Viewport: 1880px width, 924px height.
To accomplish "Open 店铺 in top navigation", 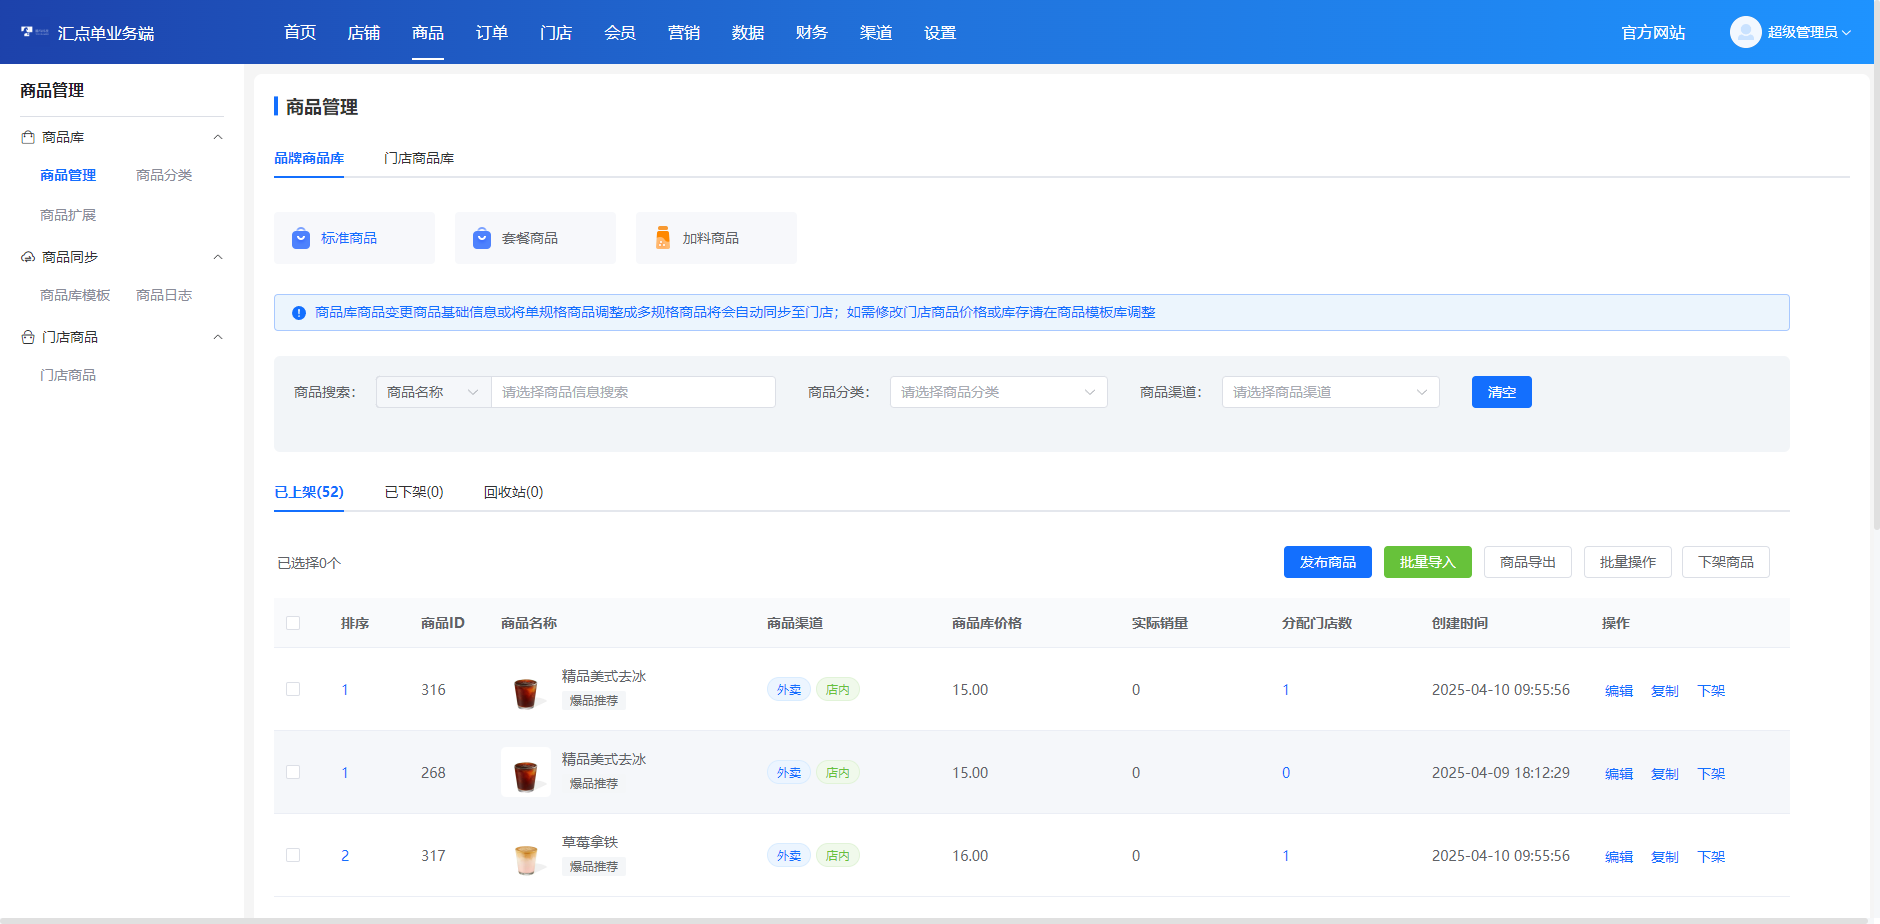I will 364,33.
